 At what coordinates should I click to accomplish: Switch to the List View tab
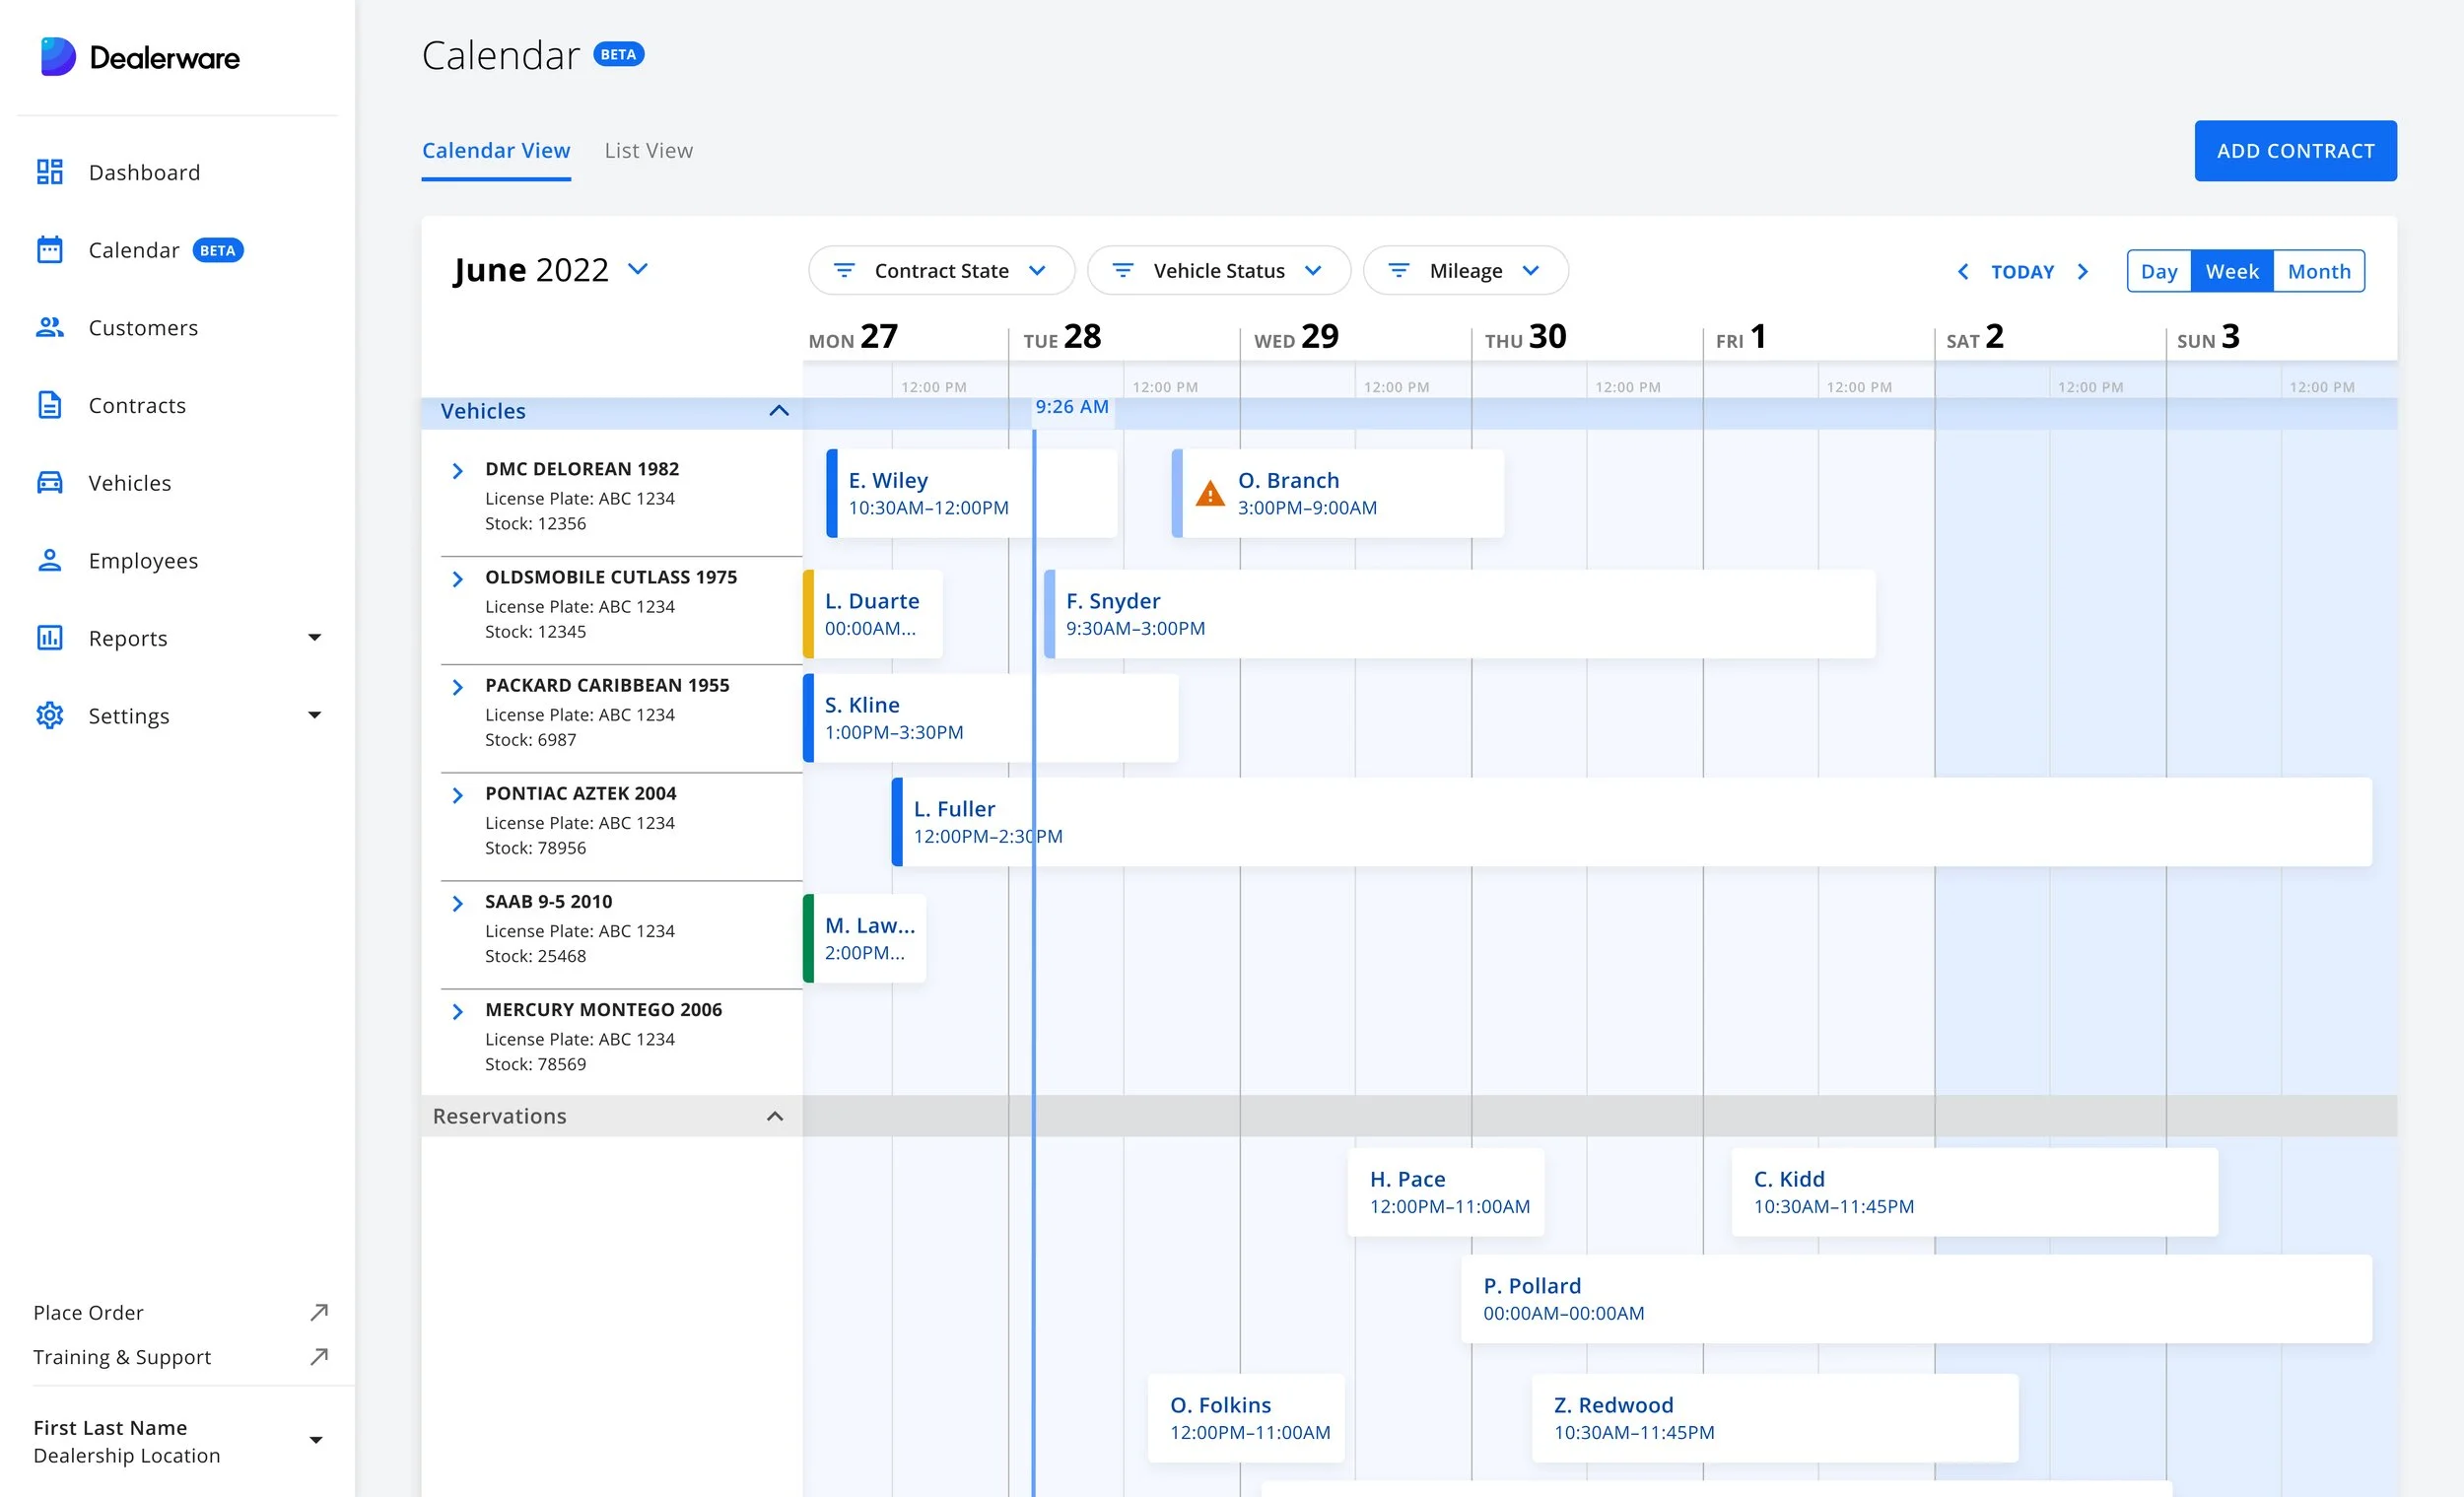(x=648, y=151)
